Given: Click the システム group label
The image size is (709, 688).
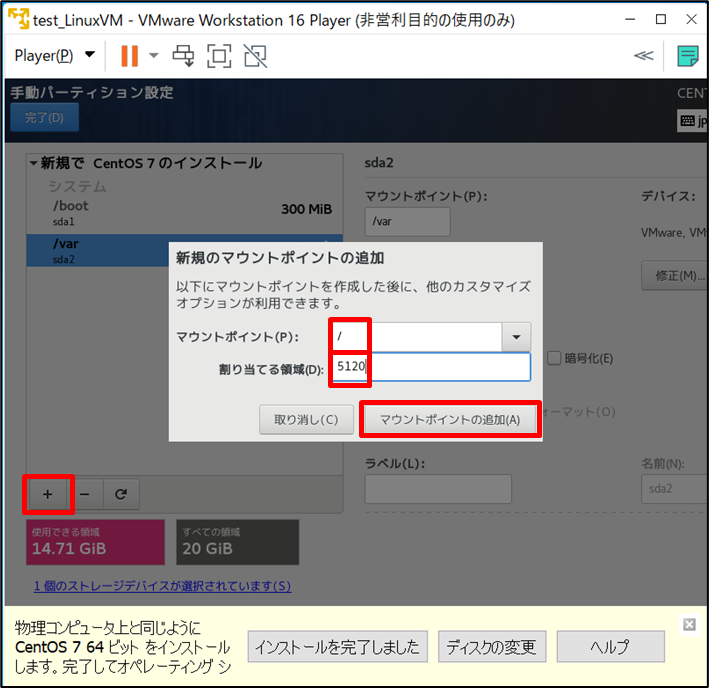Looking at the screenshot, I should coord(77,186).
